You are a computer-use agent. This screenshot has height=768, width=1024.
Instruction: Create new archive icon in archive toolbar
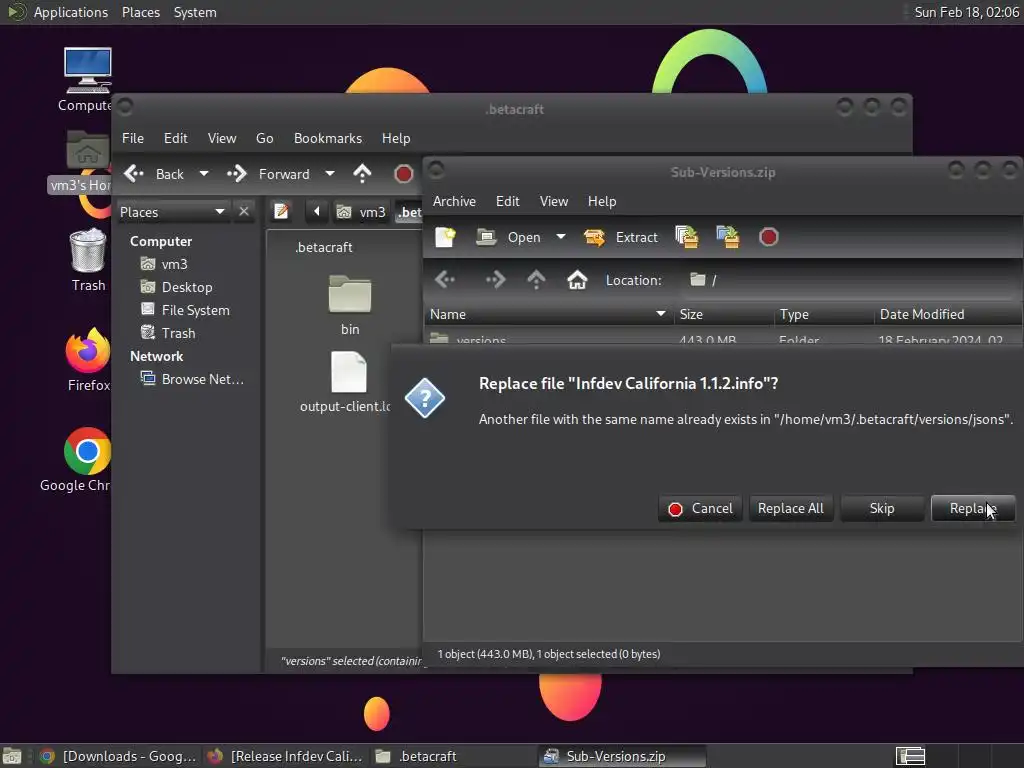click(x=445, y=237)
